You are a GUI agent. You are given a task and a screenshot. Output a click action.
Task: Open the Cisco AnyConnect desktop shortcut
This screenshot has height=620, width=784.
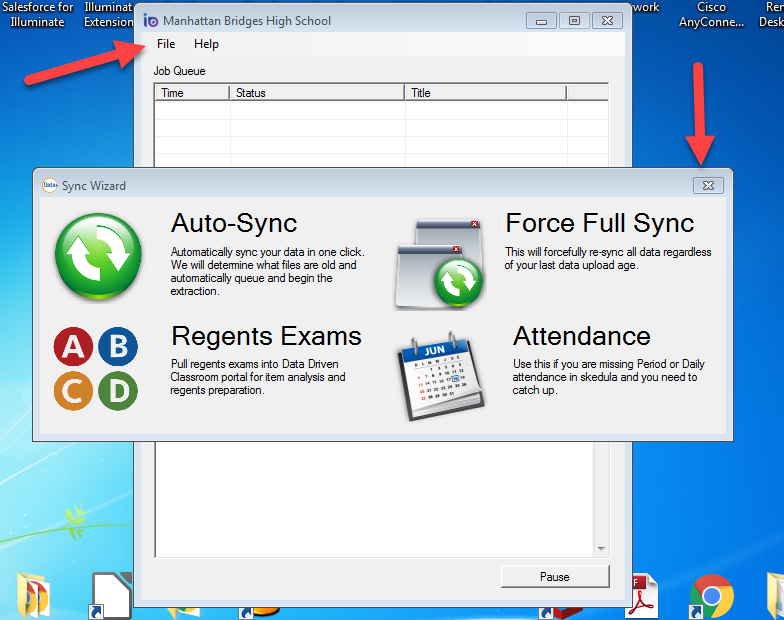711,14
